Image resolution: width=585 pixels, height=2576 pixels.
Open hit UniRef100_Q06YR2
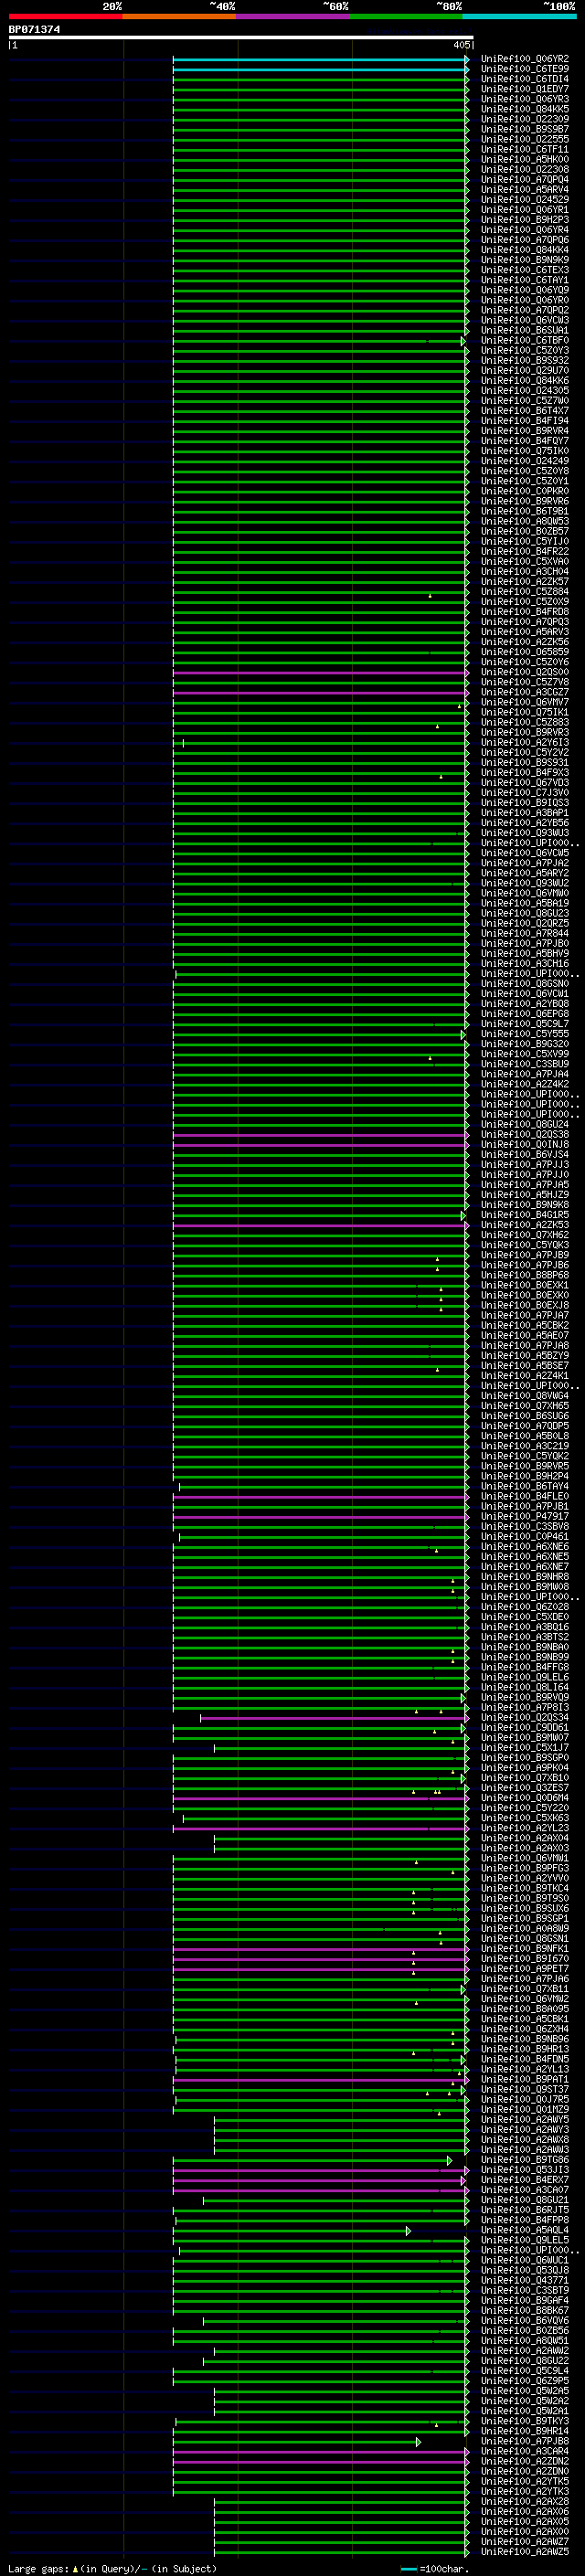tap(524, 59)
